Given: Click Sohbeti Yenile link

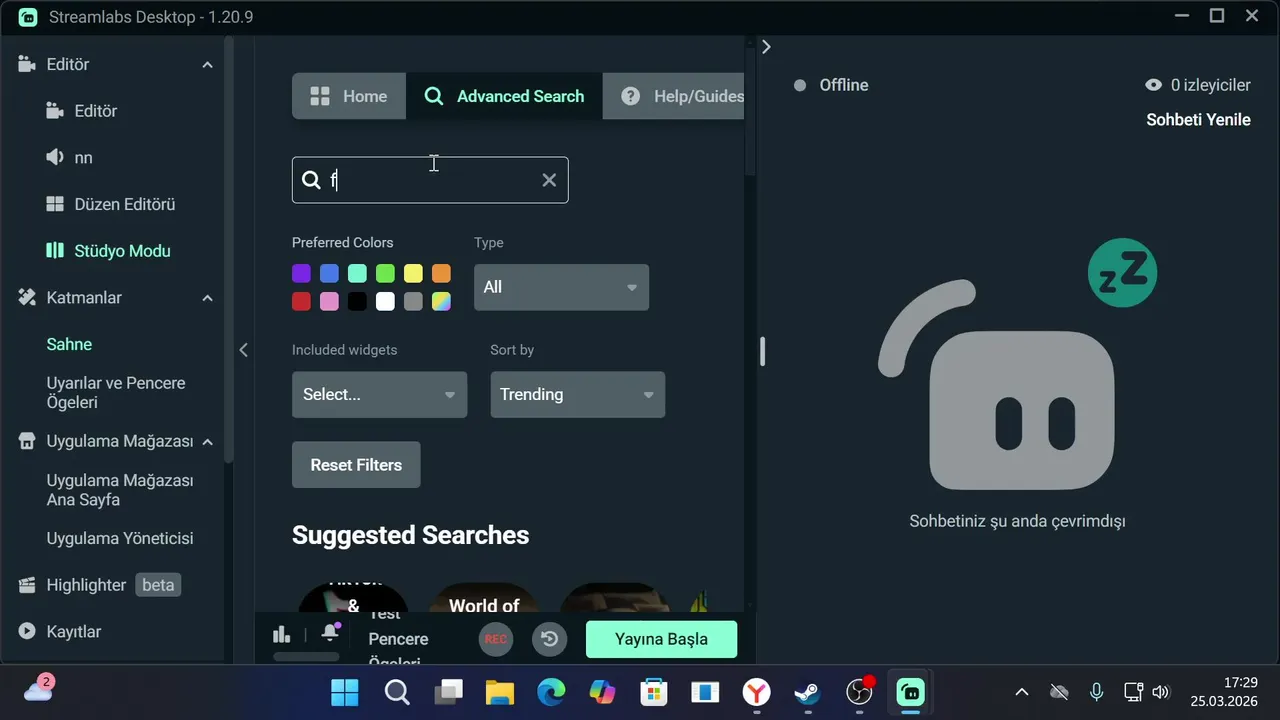Looking at the screenshot, I should [1198, 120].
